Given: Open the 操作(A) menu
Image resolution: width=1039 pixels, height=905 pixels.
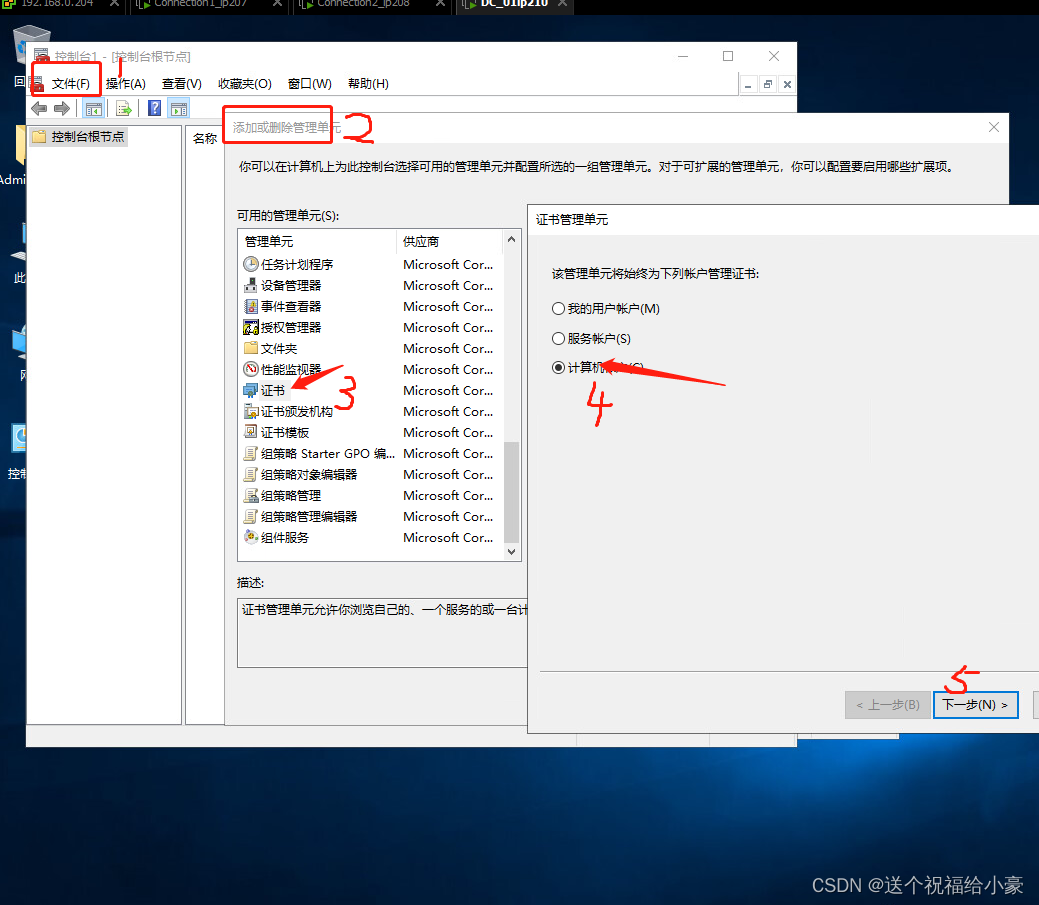Looking at the screenshot, I should point(126,84).
